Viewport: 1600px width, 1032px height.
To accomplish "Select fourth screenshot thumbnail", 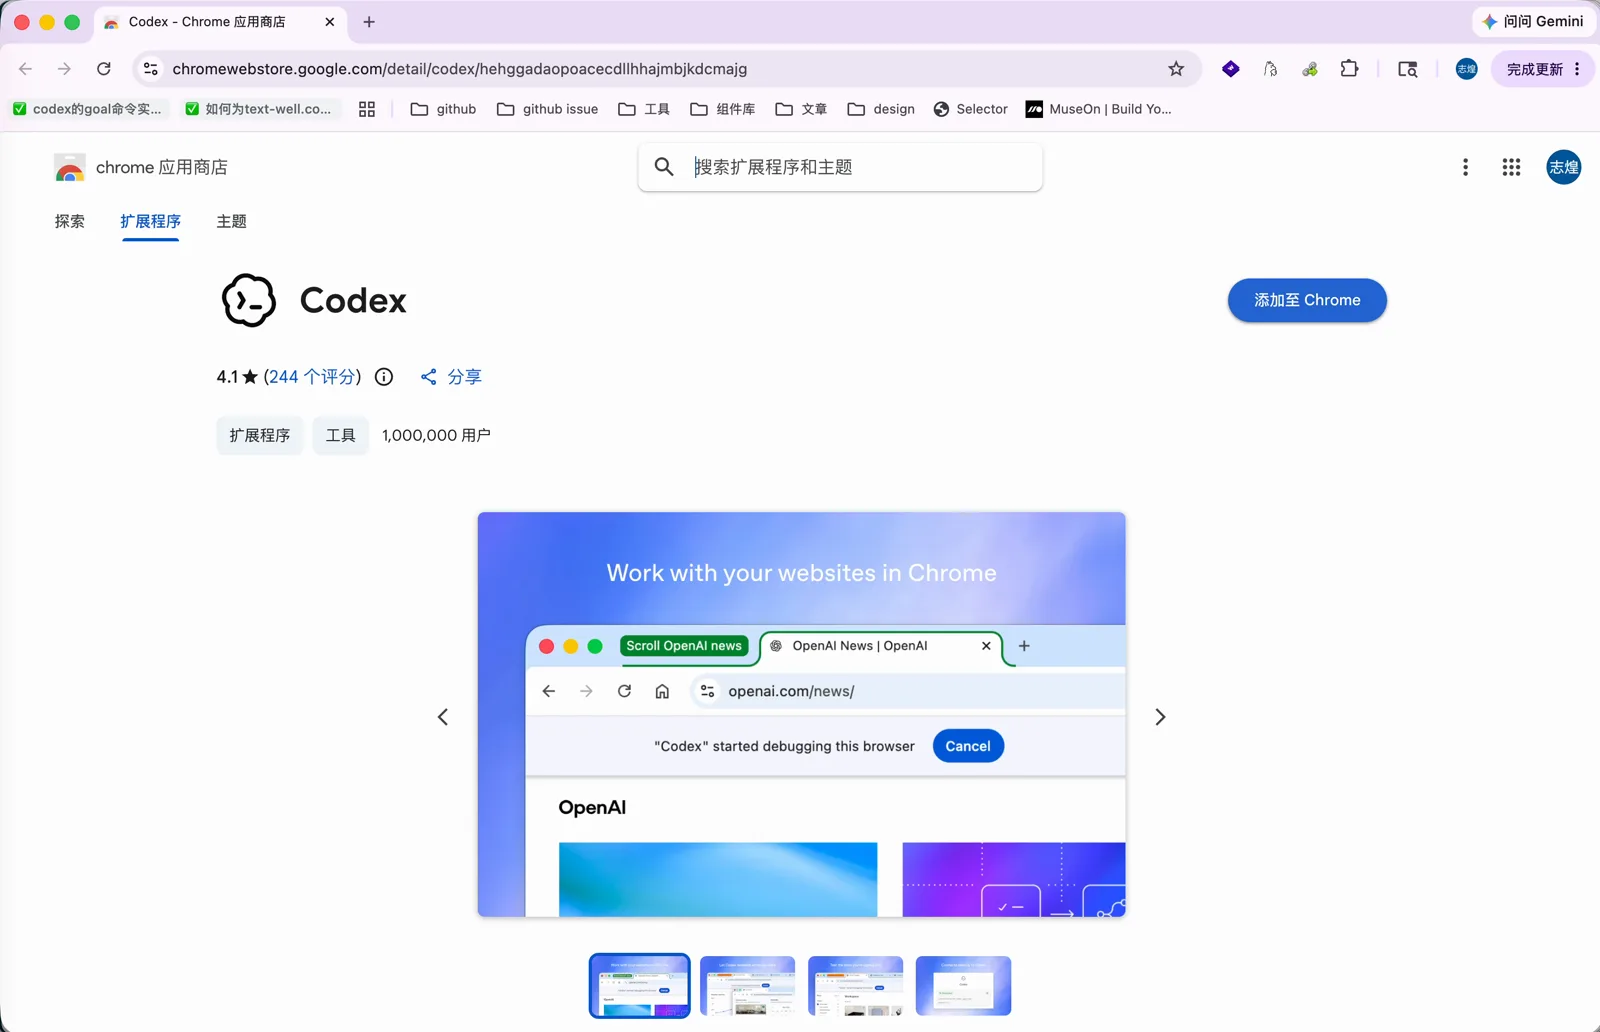I will (964, 986).
